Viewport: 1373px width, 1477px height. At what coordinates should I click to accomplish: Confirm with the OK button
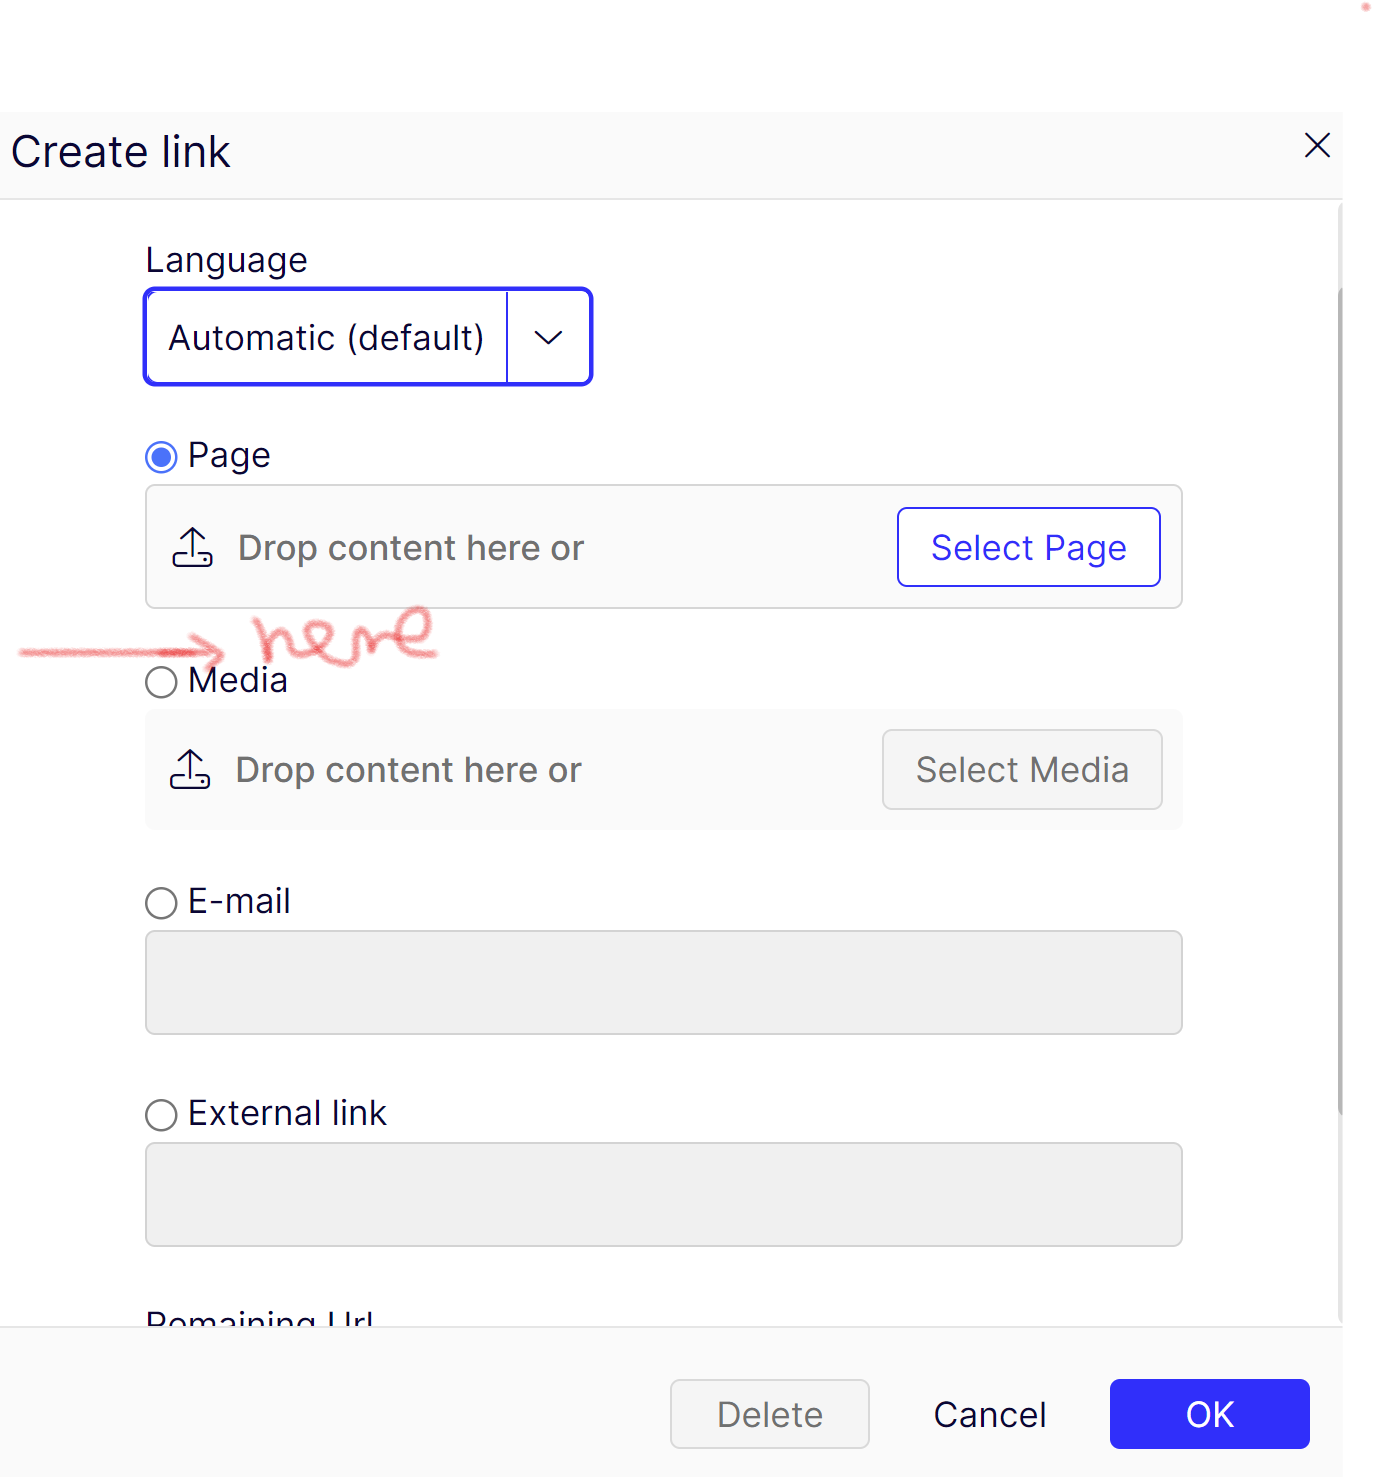click(x=1209, y=1414)
